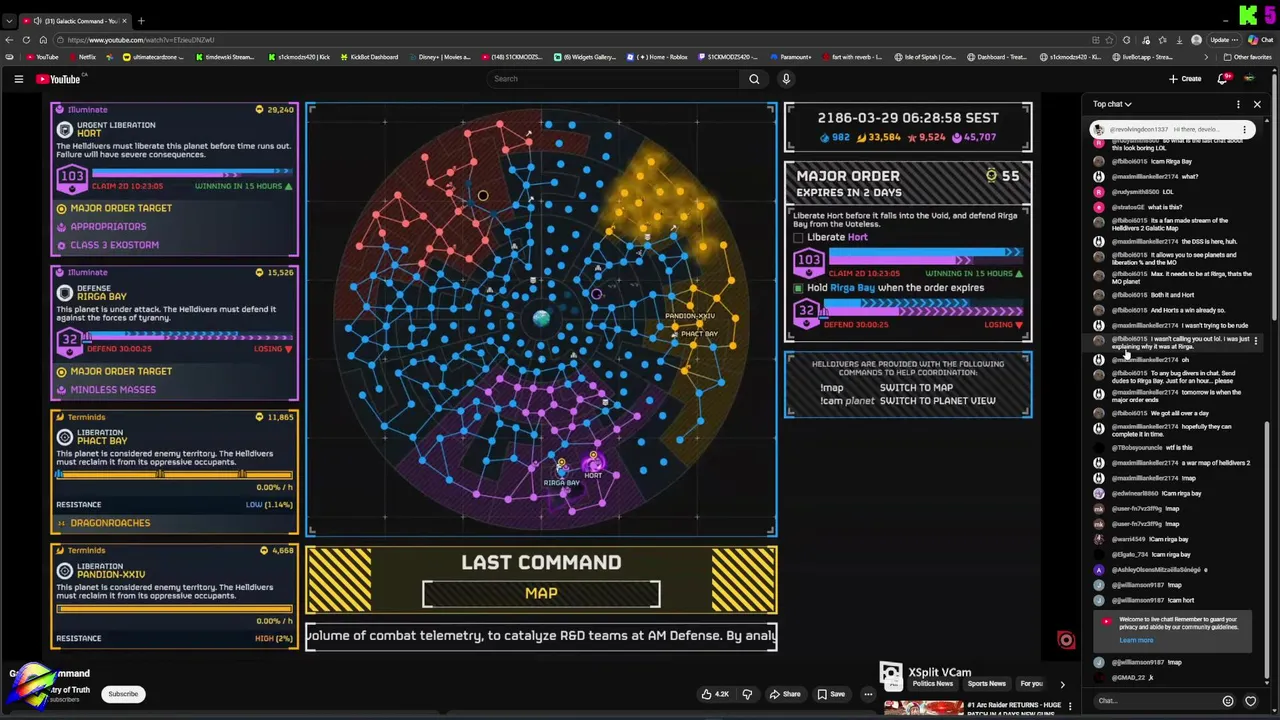The width and height of the screenshot is (1280, 720).
Task: Select the Galactic Command browser tab
Action: click(x=76, y=21)
